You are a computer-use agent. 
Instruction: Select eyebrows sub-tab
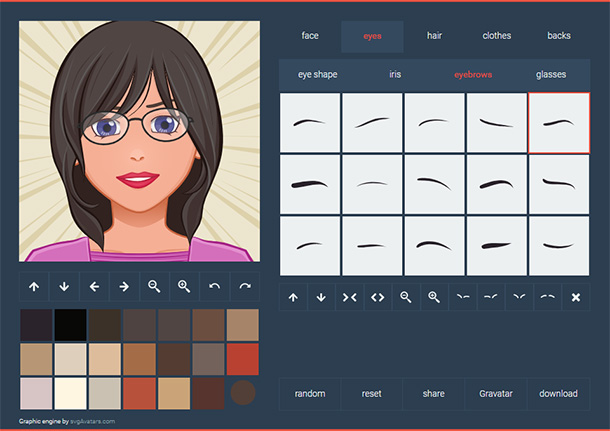coord(473,74)
